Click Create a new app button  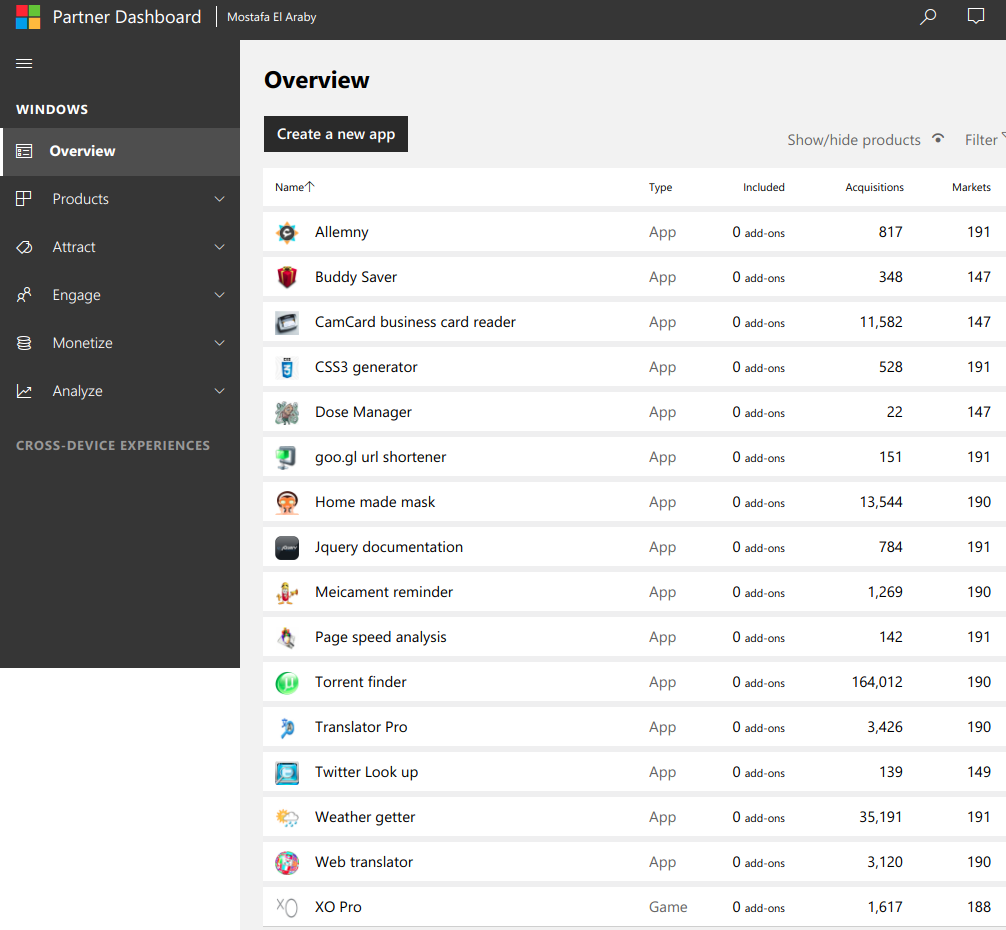tap(336, 134)
